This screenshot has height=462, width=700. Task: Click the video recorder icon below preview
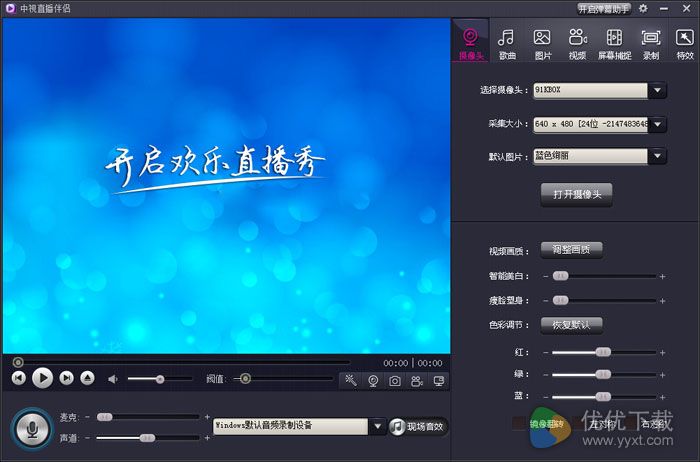[417, 381]
